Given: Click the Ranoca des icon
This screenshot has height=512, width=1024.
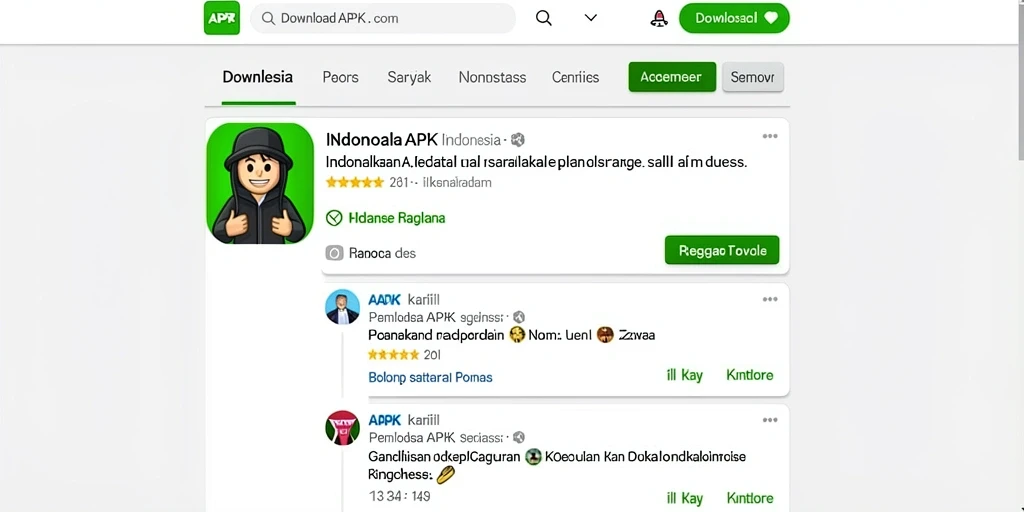Looking at the screenshot, I should (334, 253).
